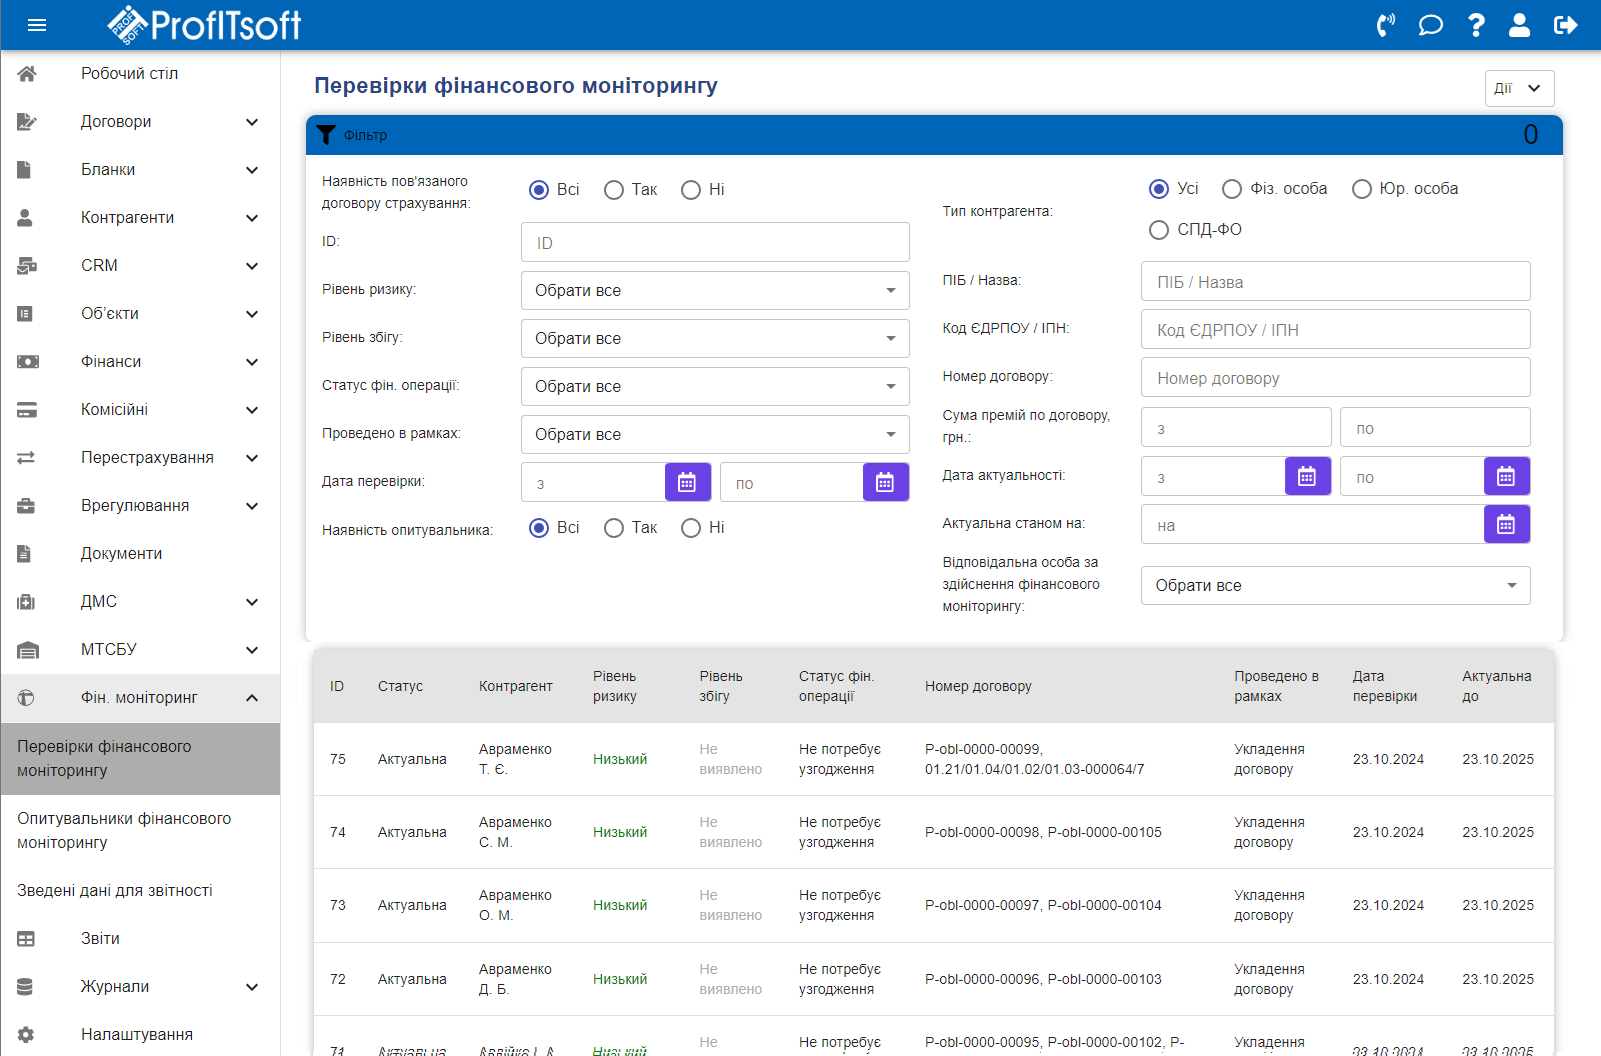1601x1056 pixels.
Task: Open the user profile icon
Action: click(1519, 25)
